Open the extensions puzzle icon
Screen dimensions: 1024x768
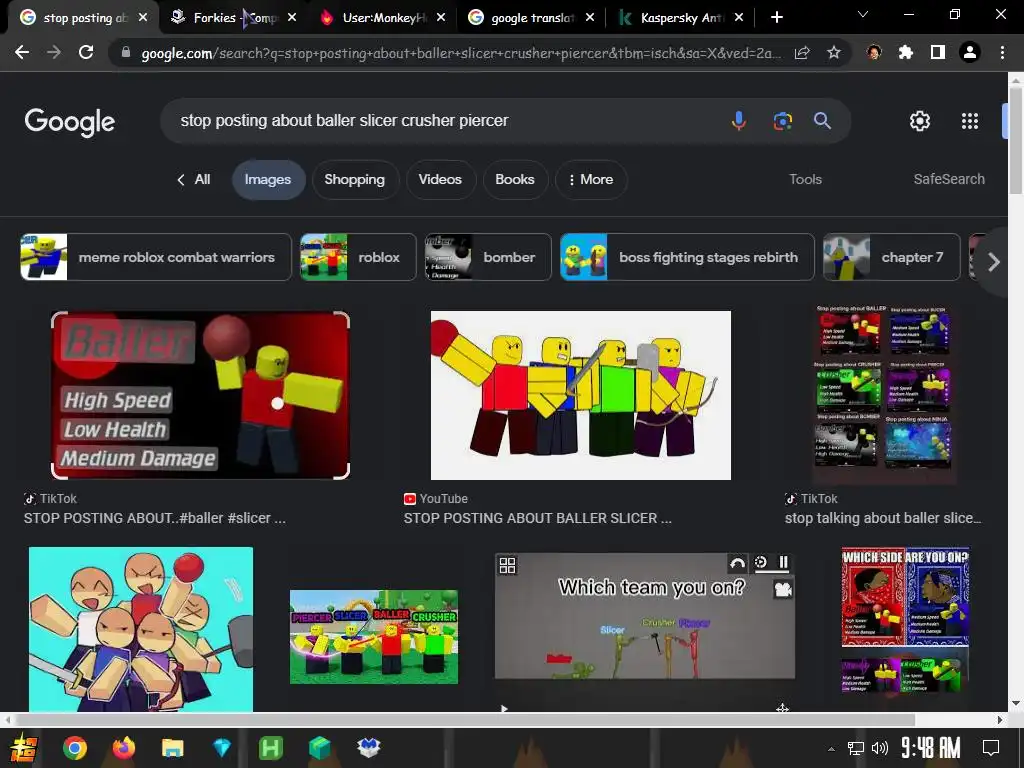(x=906, y=52)
